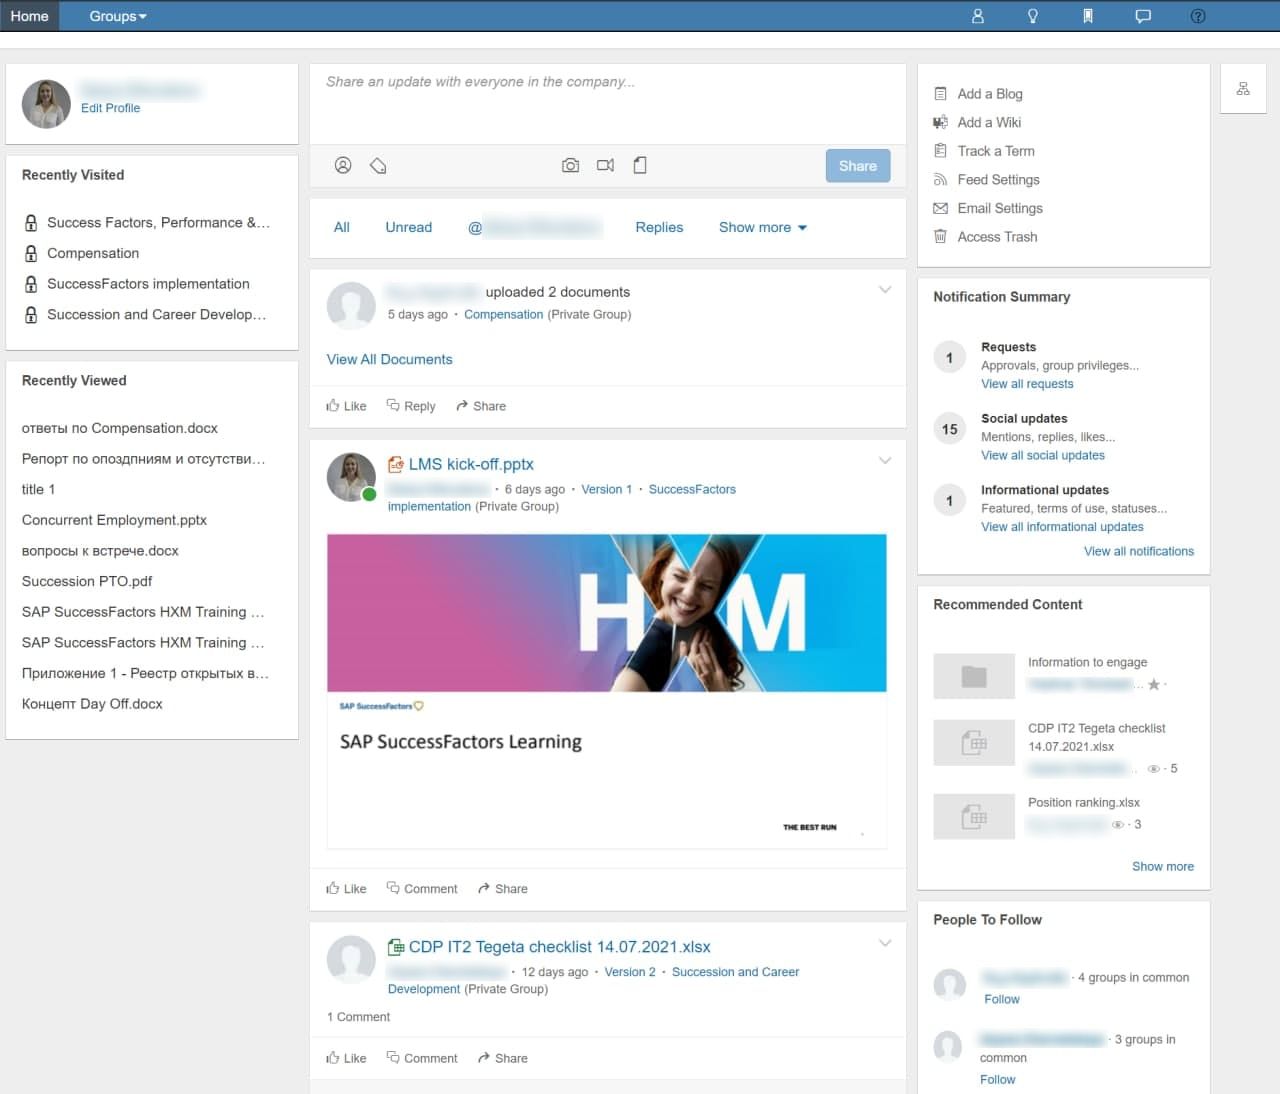Follow the person with 3 groups in common

pyautogui.click(x=998, y=1080)
